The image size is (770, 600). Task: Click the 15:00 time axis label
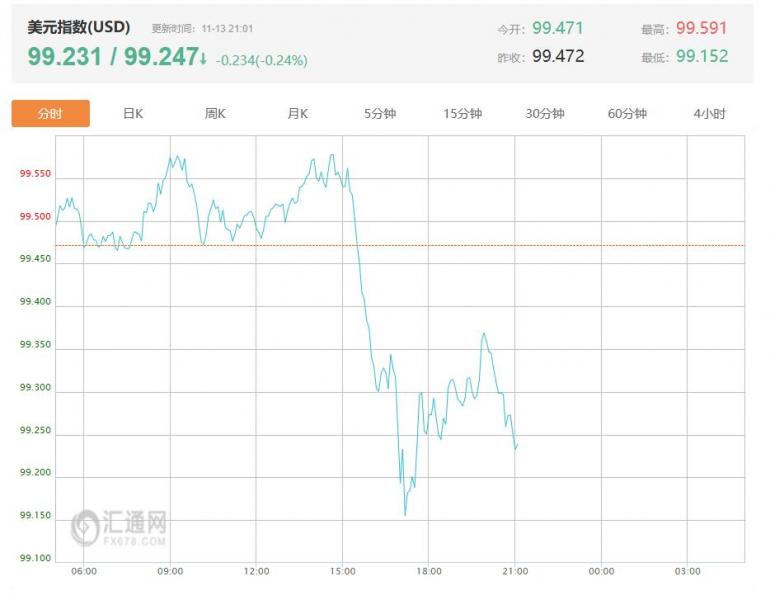coord(342,571)
